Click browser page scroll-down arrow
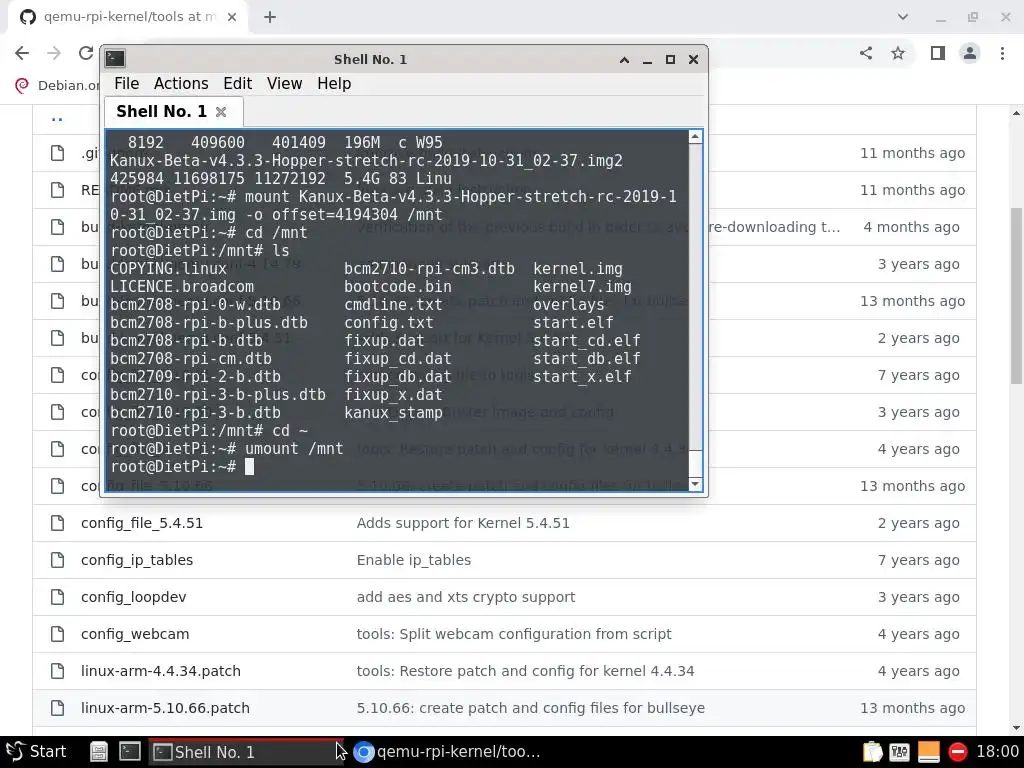This screenshot has height=768, width=1024. click(1017, 728)
